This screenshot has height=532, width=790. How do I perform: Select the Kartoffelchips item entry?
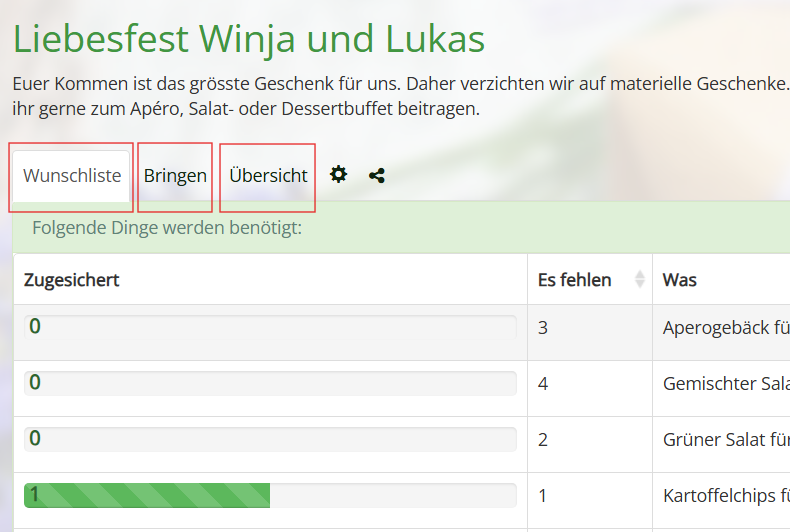point(725,495)
